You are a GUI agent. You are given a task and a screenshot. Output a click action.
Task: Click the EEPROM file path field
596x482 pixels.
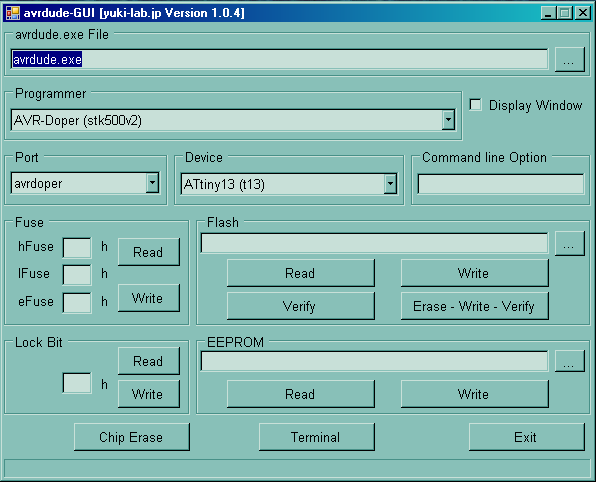(x=374, y=361)
